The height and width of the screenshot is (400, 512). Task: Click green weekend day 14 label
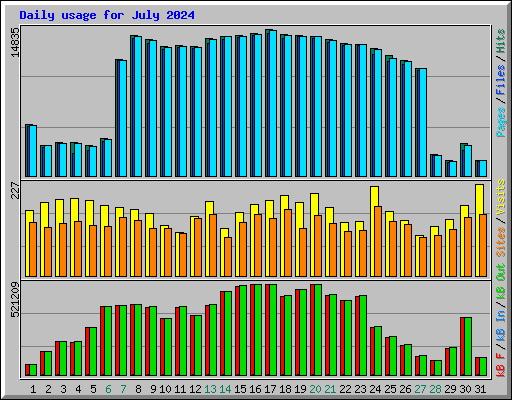coord(225,389)
